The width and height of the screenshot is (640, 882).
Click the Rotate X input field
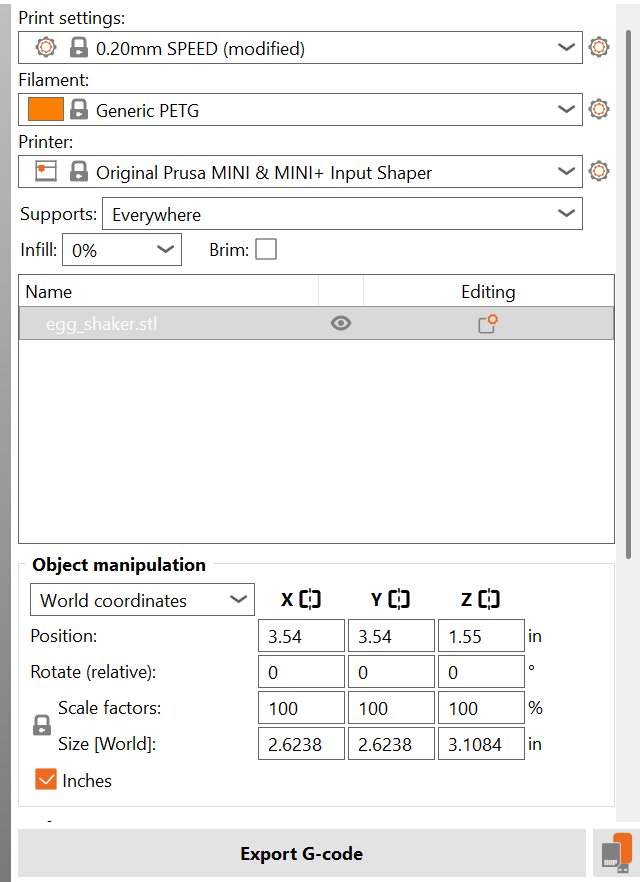301,672
